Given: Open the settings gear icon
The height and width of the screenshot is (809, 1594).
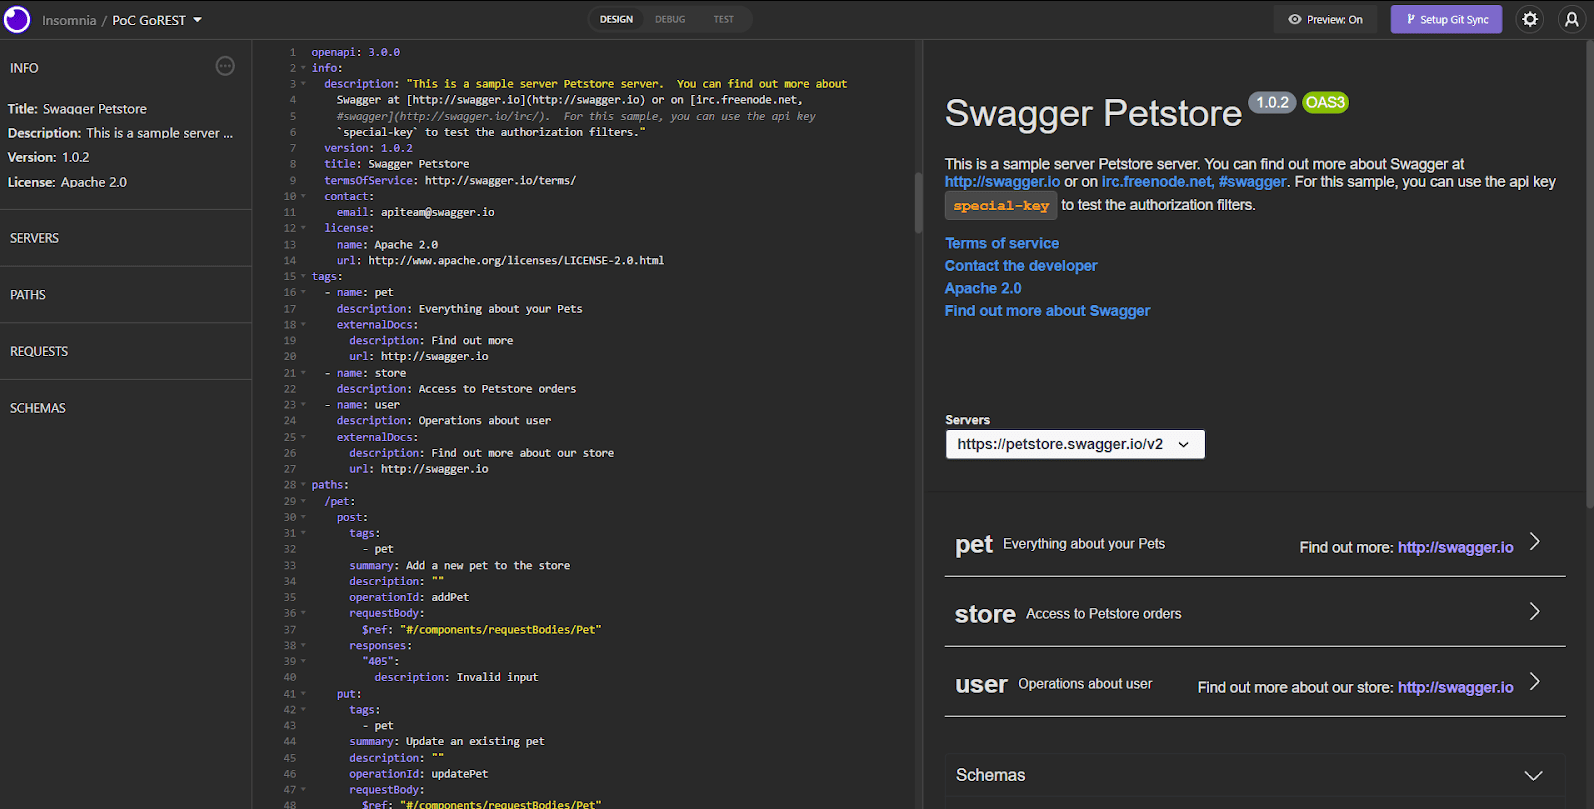Looking at the screenshot, I should point(1529,19).
